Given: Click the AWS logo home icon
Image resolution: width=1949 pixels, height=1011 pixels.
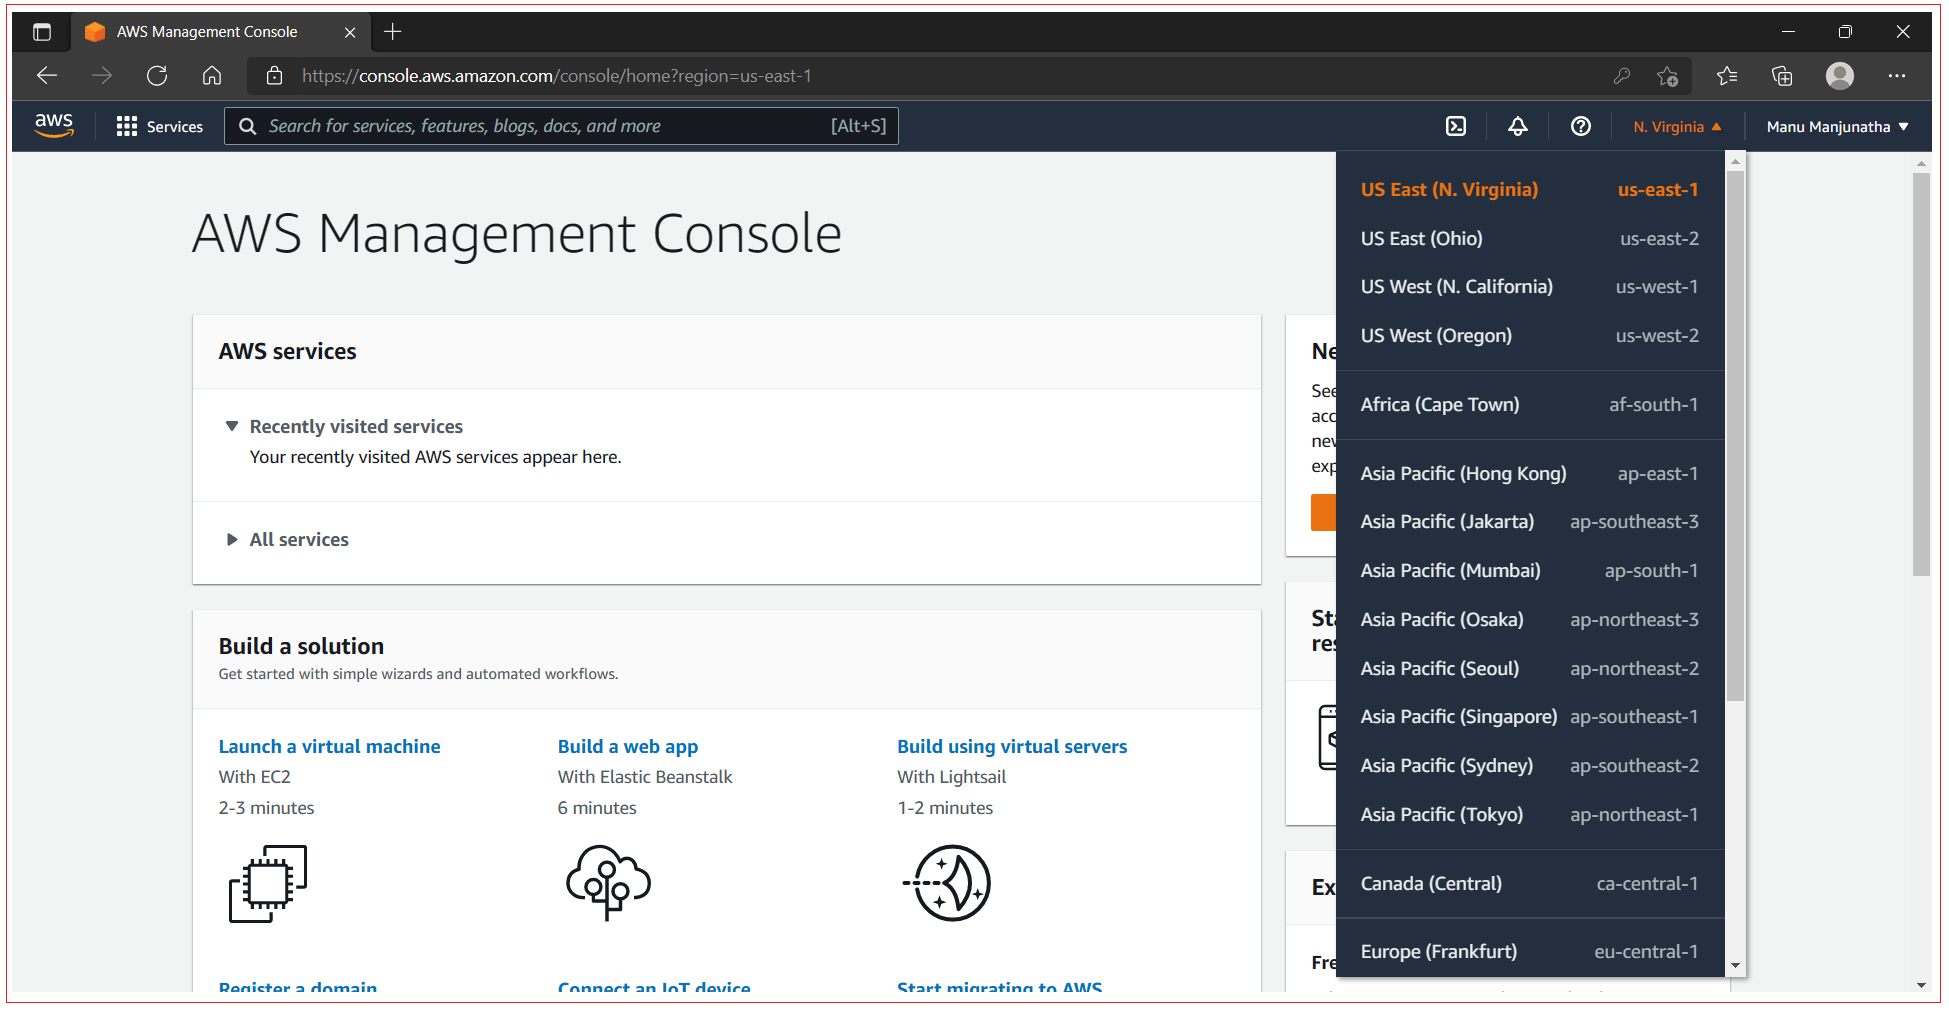Looking at the screenshot, I should pos(54,126).
